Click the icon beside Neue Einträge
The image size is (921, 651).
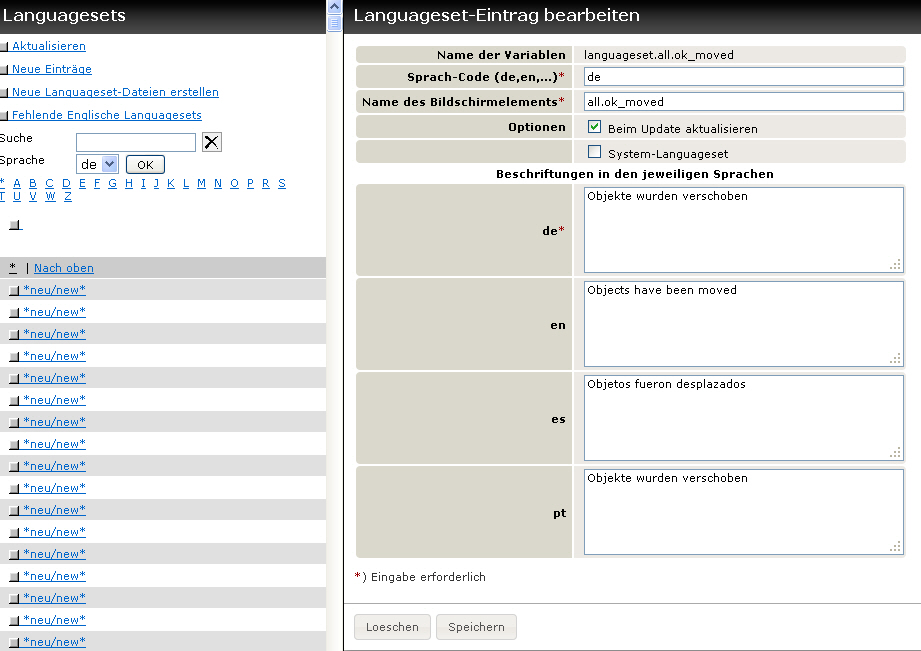click(x=5, y=70)
